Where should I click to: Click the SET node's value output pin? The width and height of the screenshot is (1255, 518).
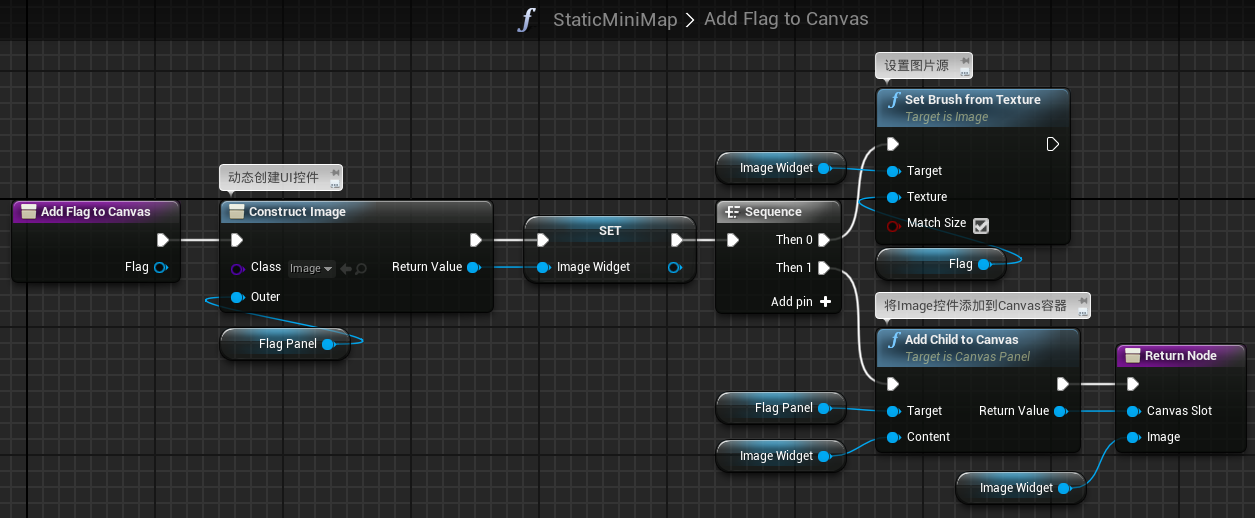675,267
